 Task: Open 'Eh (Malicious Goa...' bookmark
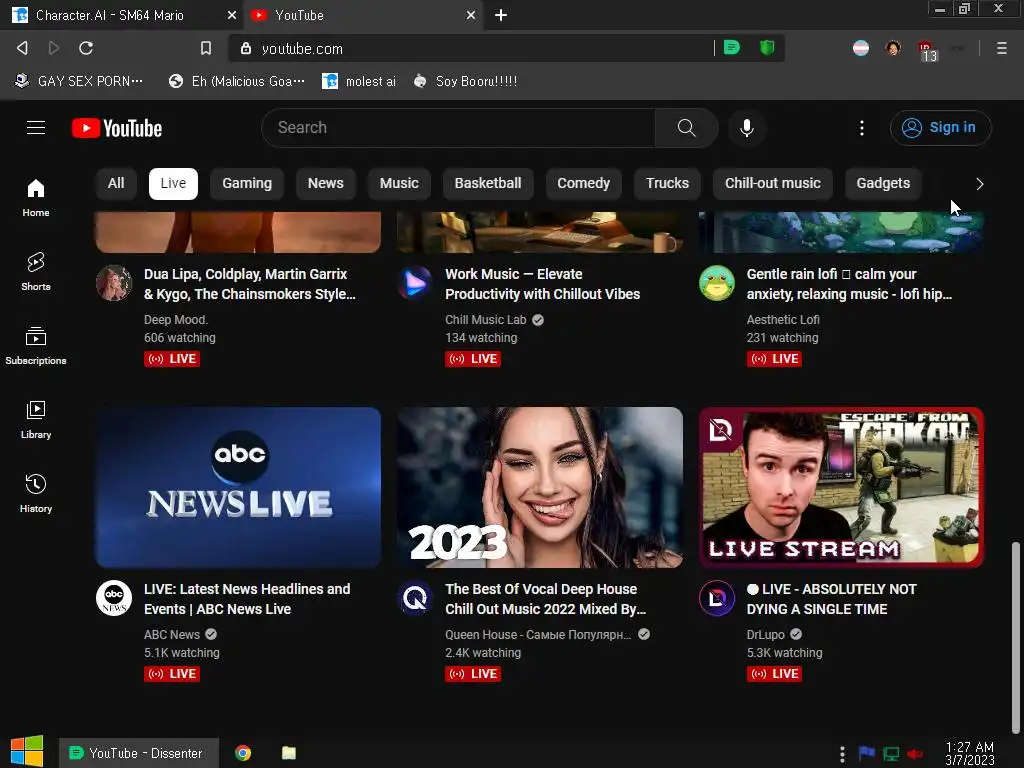(x=236, y=81)
